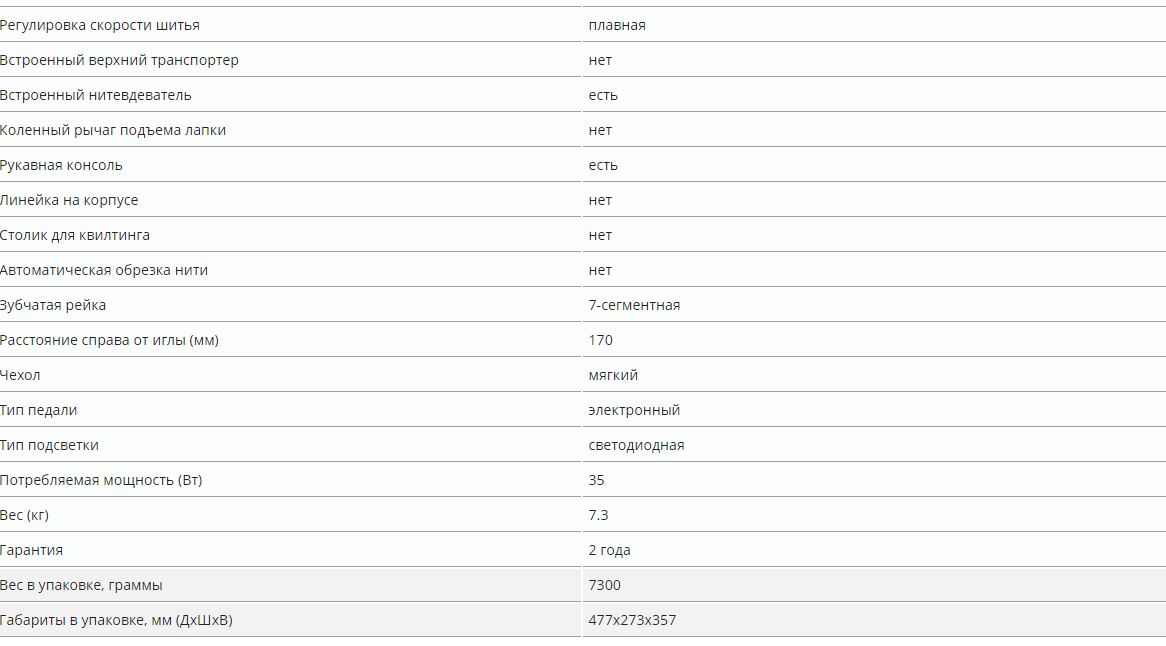Click the 'светодиодная' lighting value
This screenshot has width=1166, height=646.
point(636,445)
